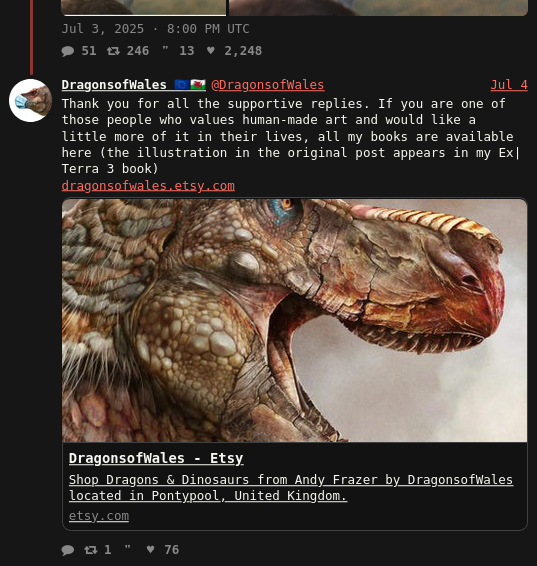Click the Jul 3, 2025 8:00 PM timestamp

(156, 29)
